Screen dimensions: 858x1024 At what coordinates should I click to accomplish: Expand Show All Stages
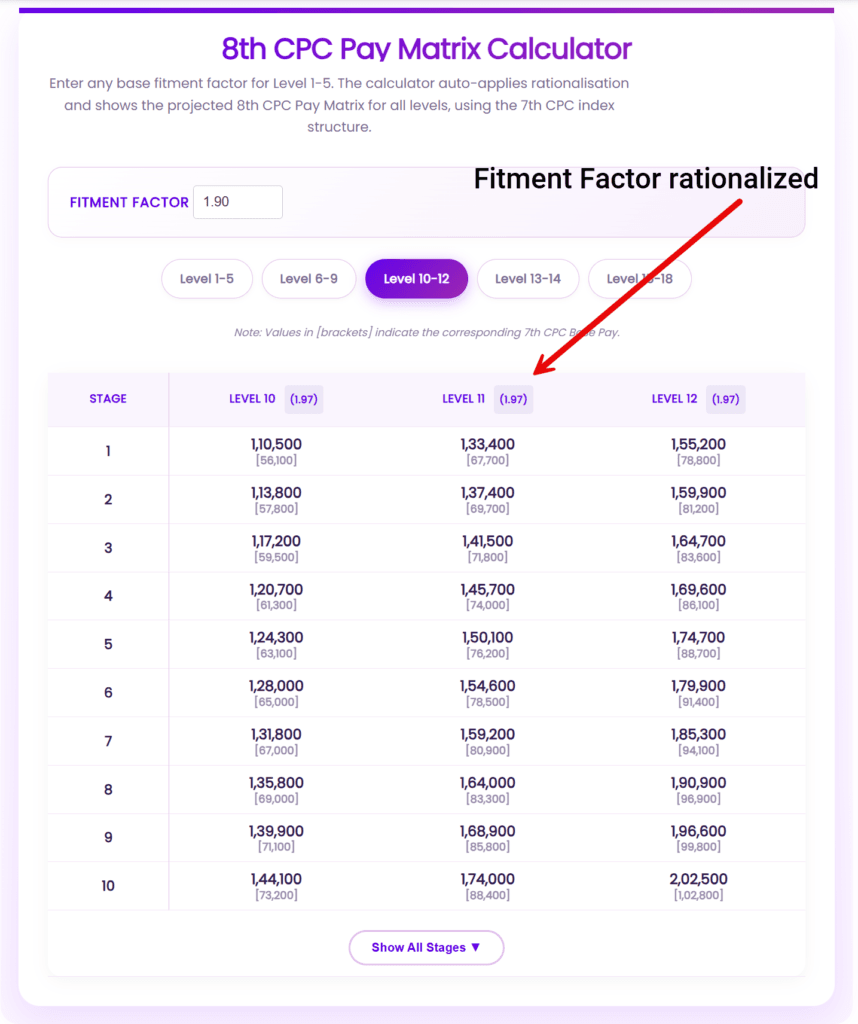tap(426, 947)
